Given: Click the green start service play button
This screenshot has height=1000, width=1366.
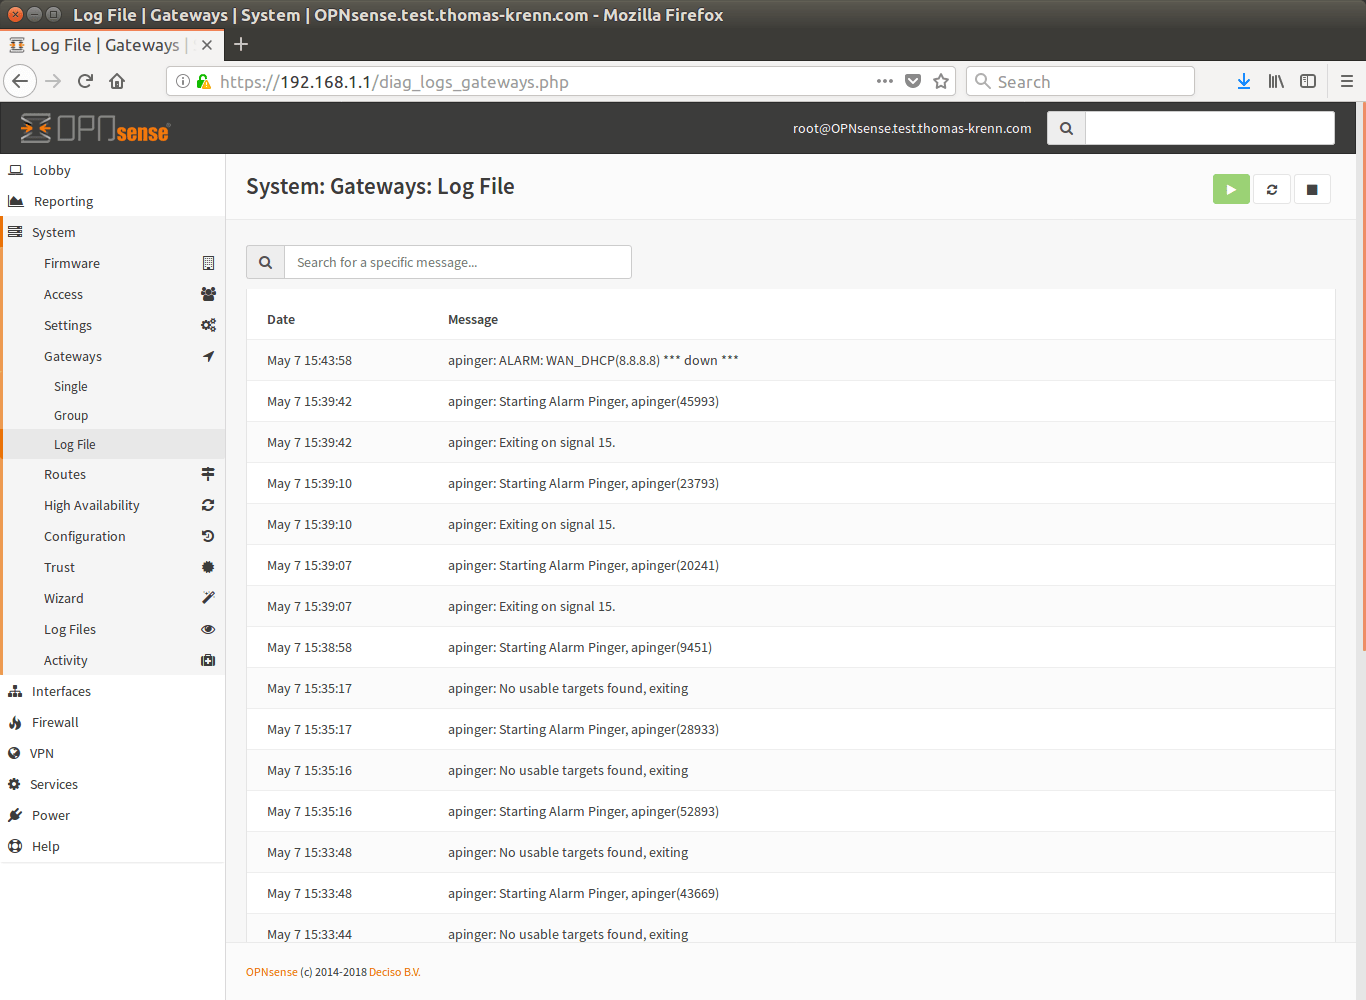Looking at the screenshot, I should pos(1231,189).
